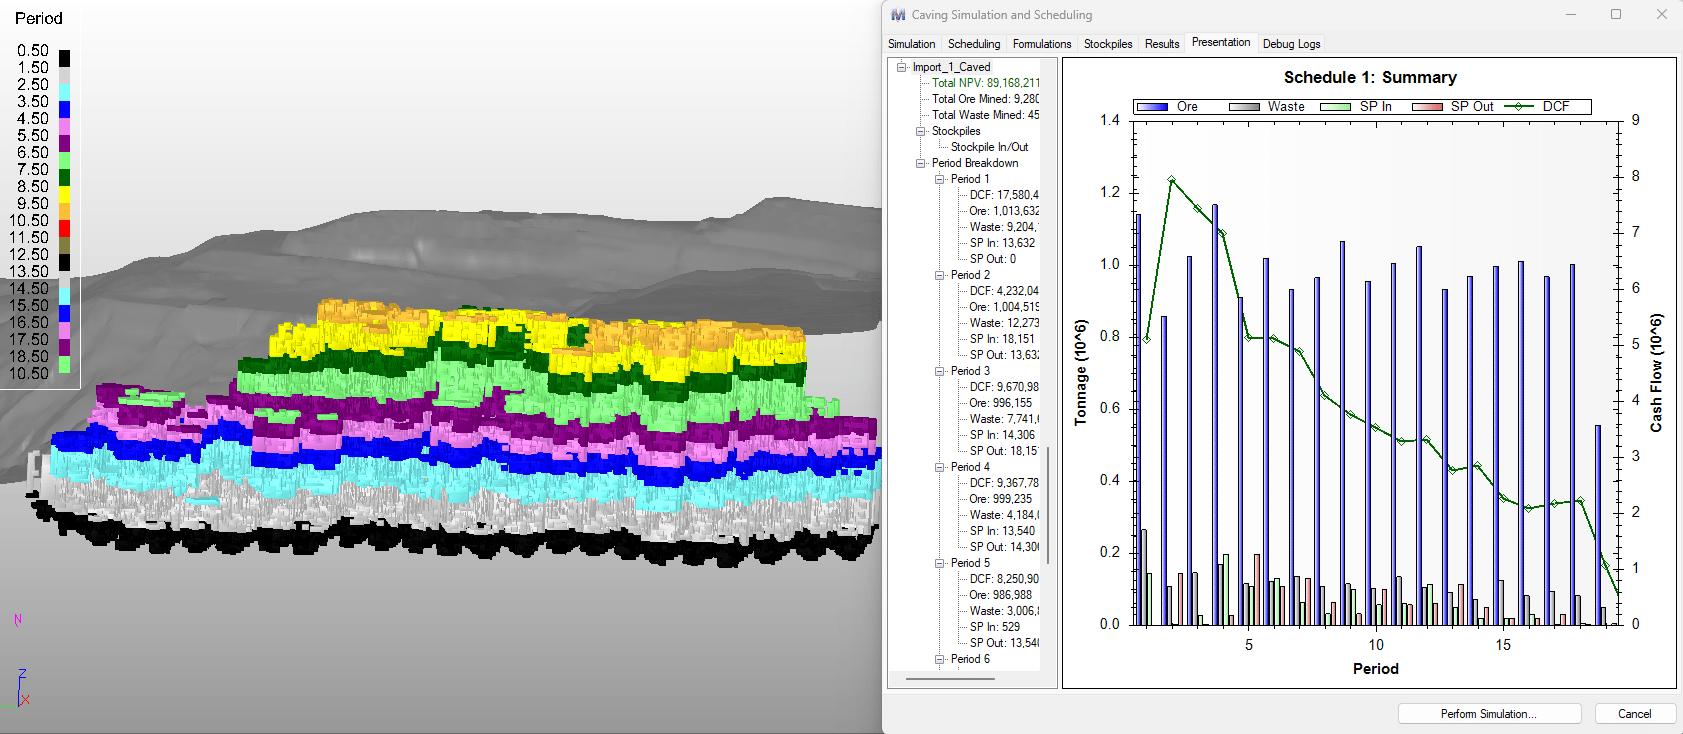Open the Debug Logs tab
Screen dimensions: 1683x734
[1291, 44]
